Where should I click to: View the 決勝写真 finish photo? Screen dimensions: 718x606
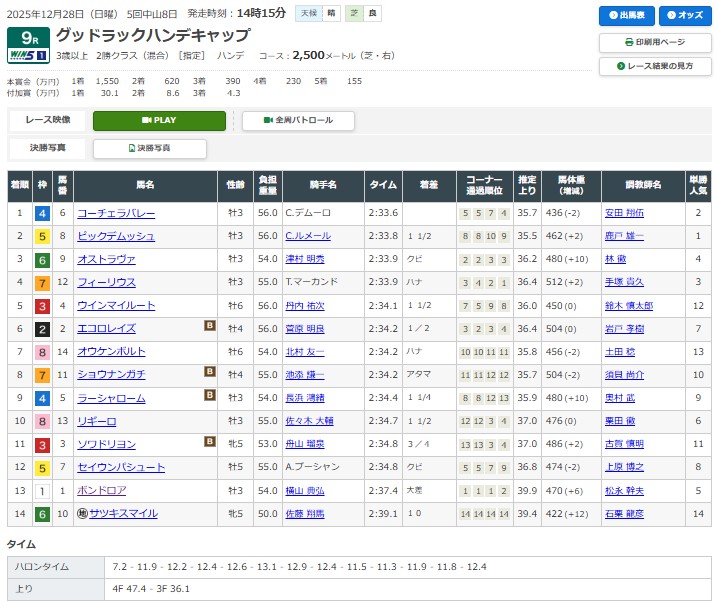coord(149,148)
